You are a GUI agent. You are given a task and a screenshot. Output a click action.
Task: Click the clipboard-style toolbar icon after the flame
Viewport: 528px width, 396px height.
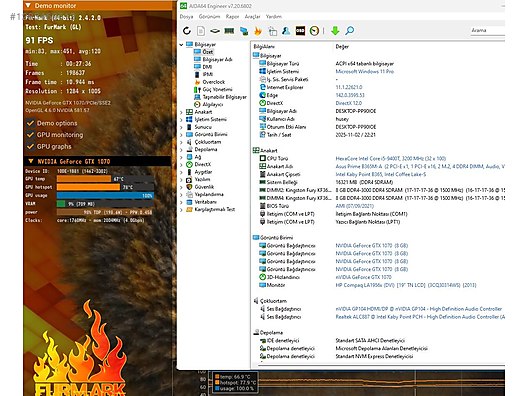click(272, 31)
